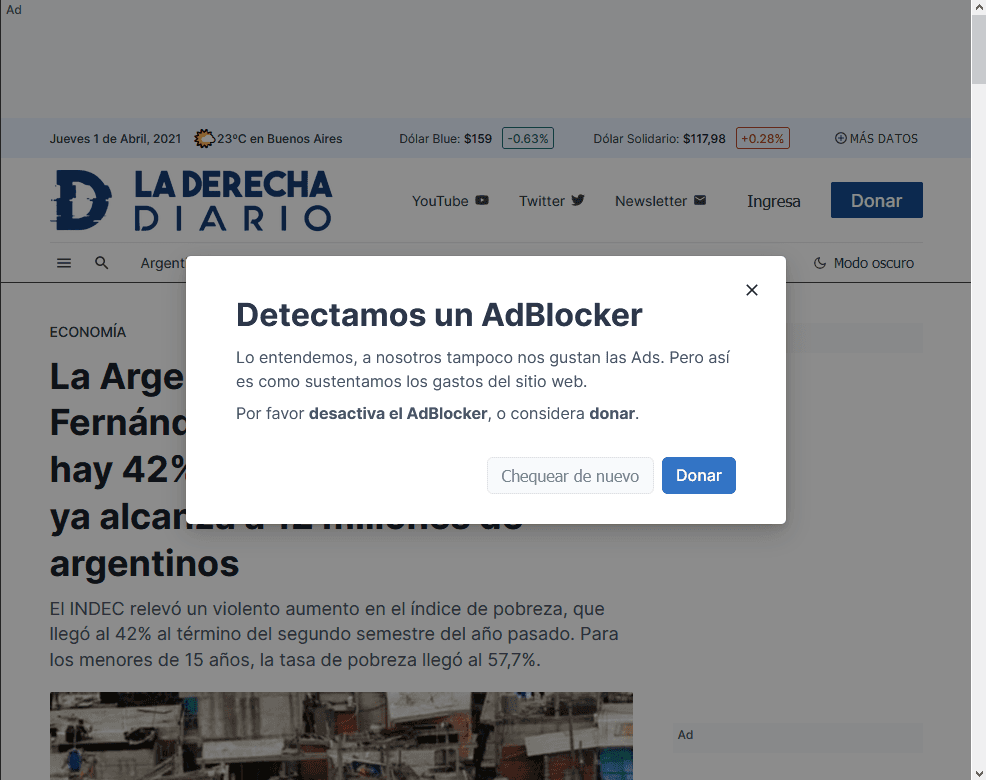Open the ECONOMÍA category label

(88, 332)
